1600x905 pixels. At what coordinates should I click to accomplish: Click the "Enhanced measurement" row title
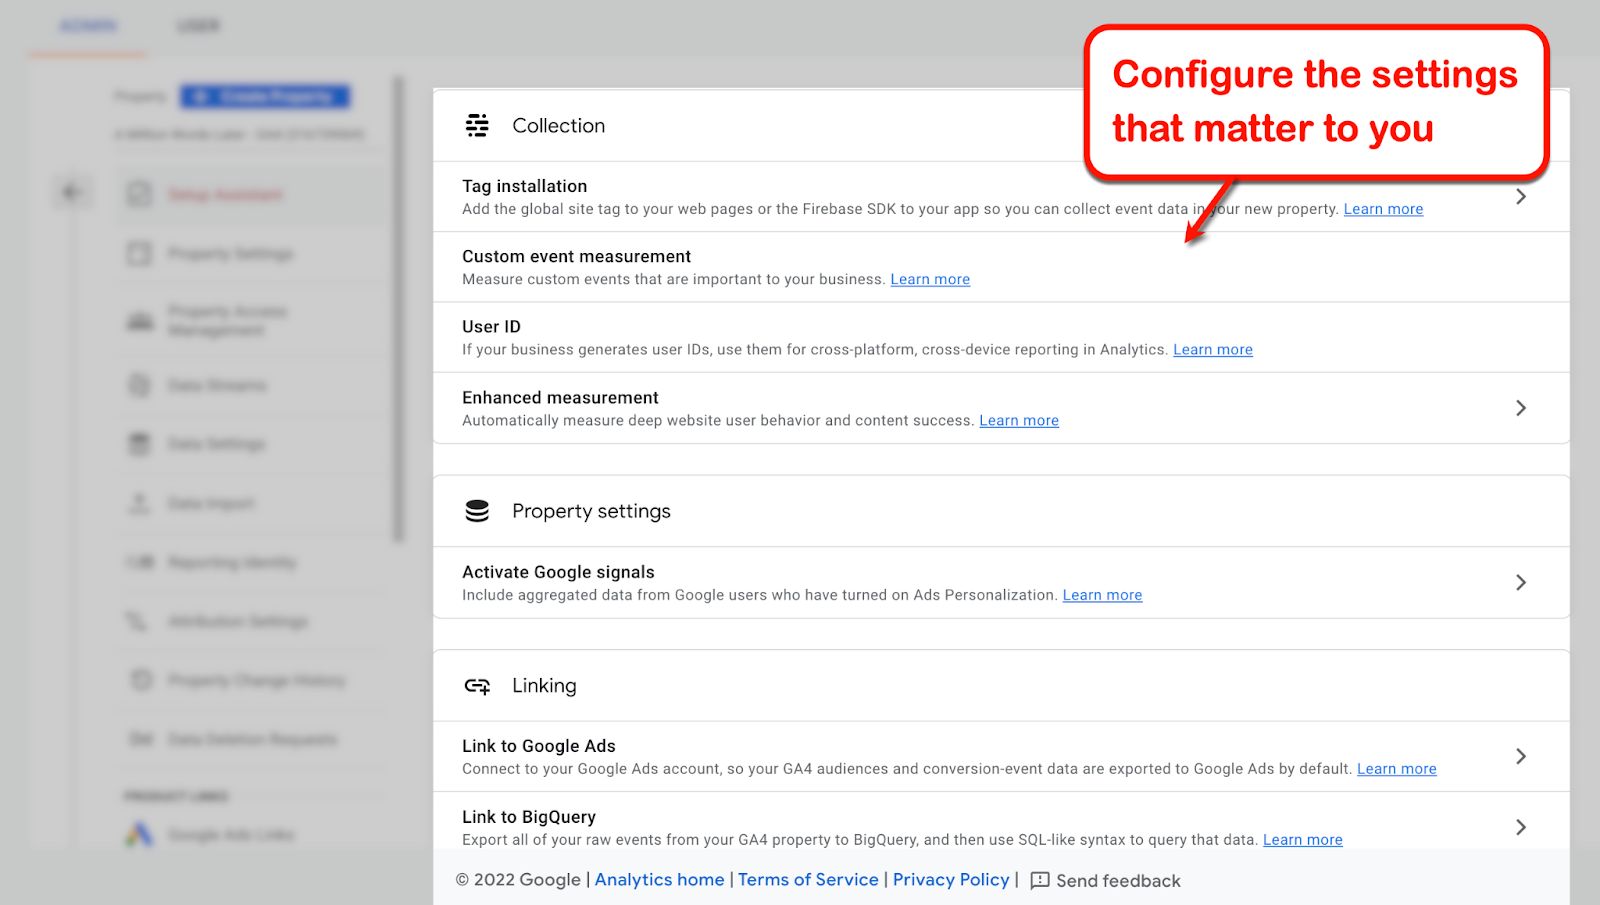560,398
